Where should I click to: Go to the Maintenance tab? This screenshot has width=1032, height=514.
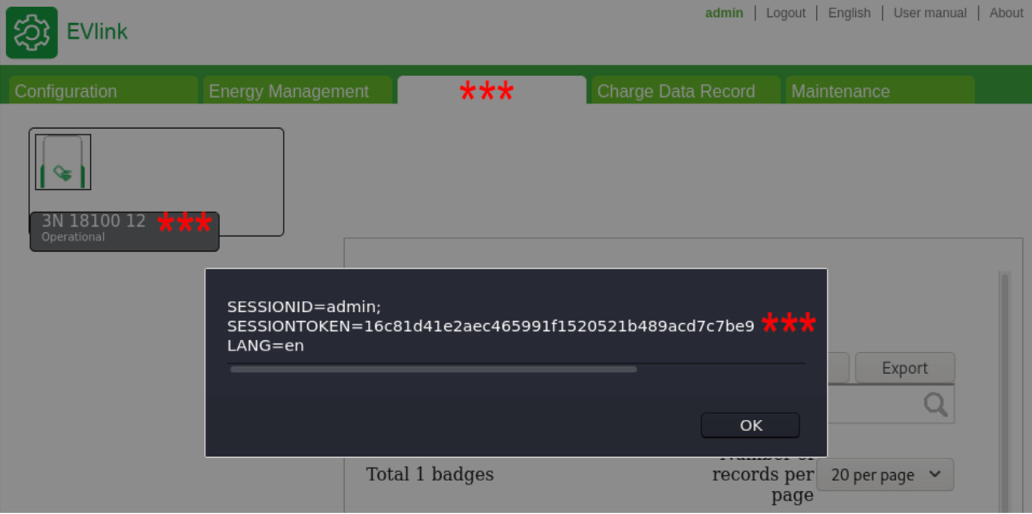[x=880, y=91]
